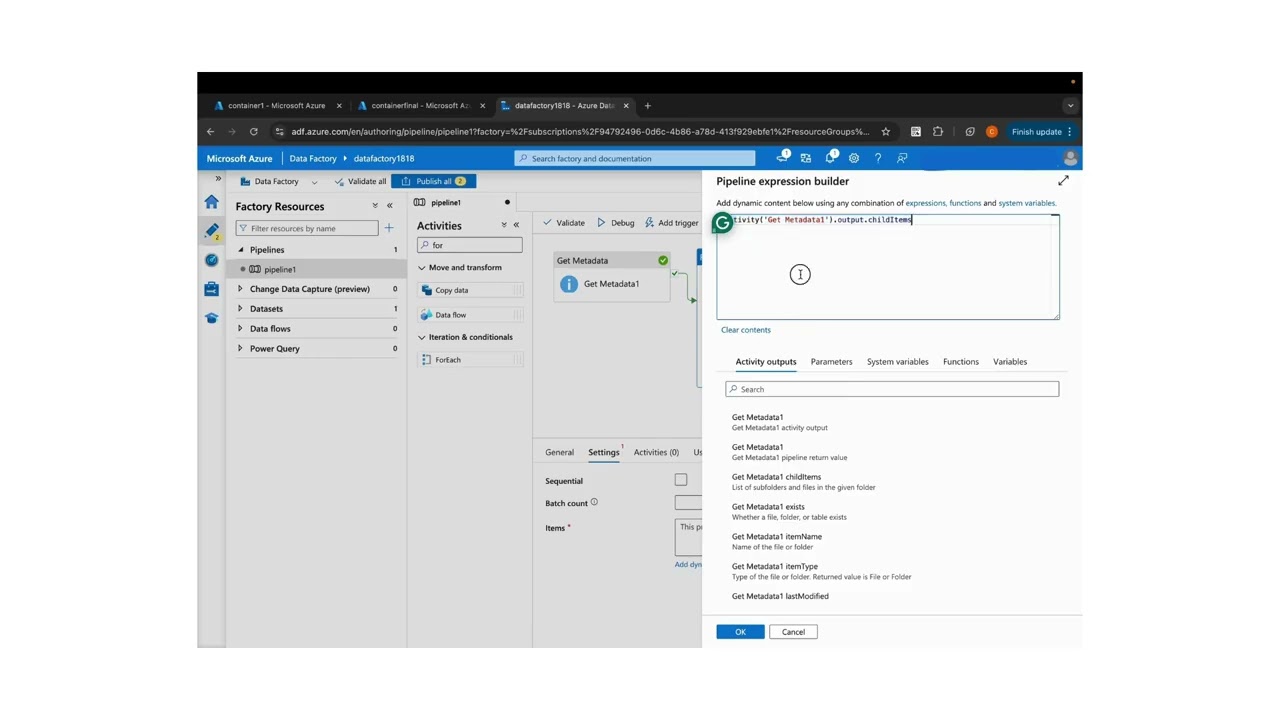The height and width of the screenshot is (720, 1280).
Task: Select Get Metadata1 activity output entry
Action: tap(780, 422)
